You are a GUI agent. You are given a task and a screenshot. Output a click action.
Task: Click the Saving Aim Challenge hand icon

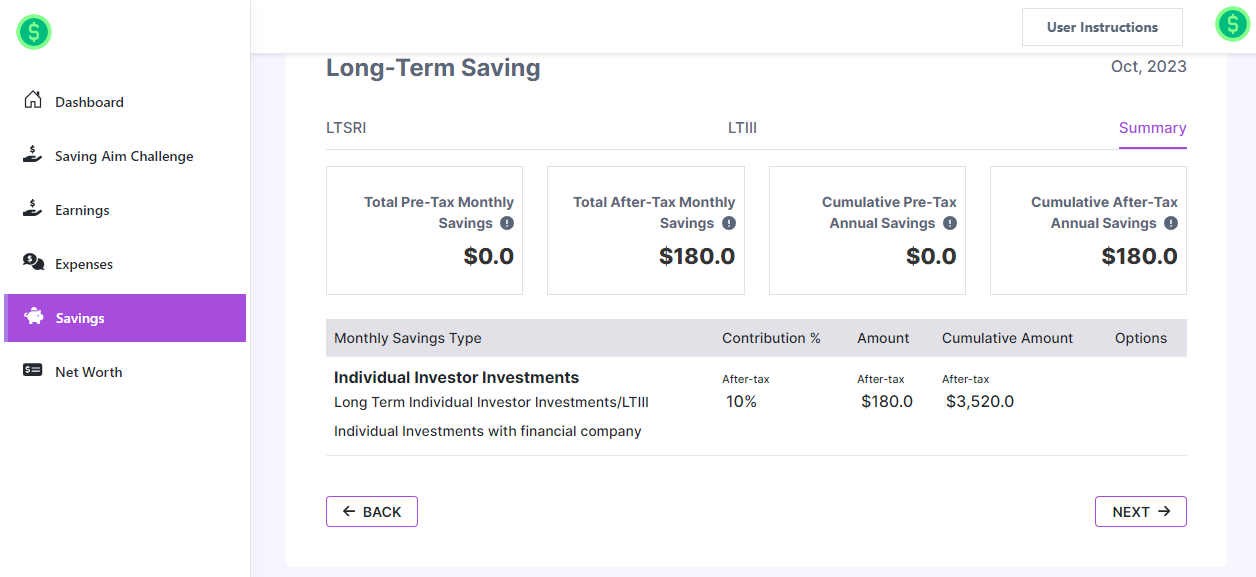33,155
